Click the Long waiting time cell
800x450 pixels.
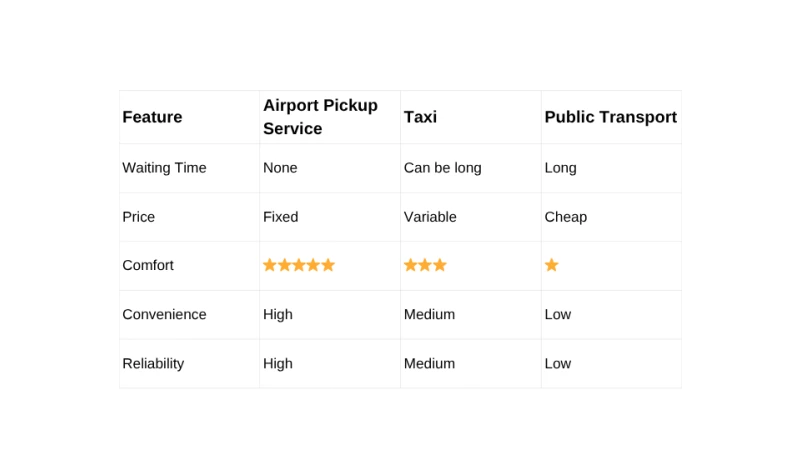point(560,168)
